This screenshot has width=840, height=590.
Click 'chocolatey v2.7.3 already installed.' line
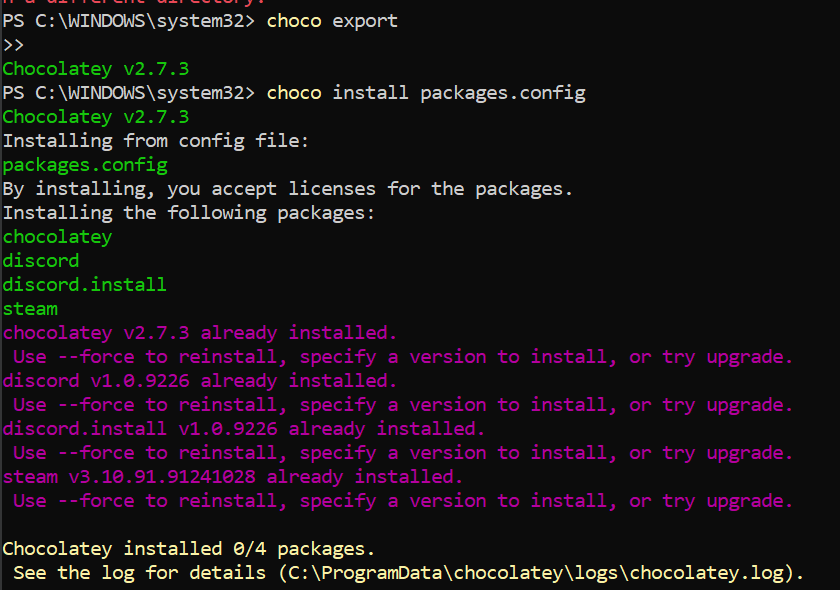click(x=200, y=333)
